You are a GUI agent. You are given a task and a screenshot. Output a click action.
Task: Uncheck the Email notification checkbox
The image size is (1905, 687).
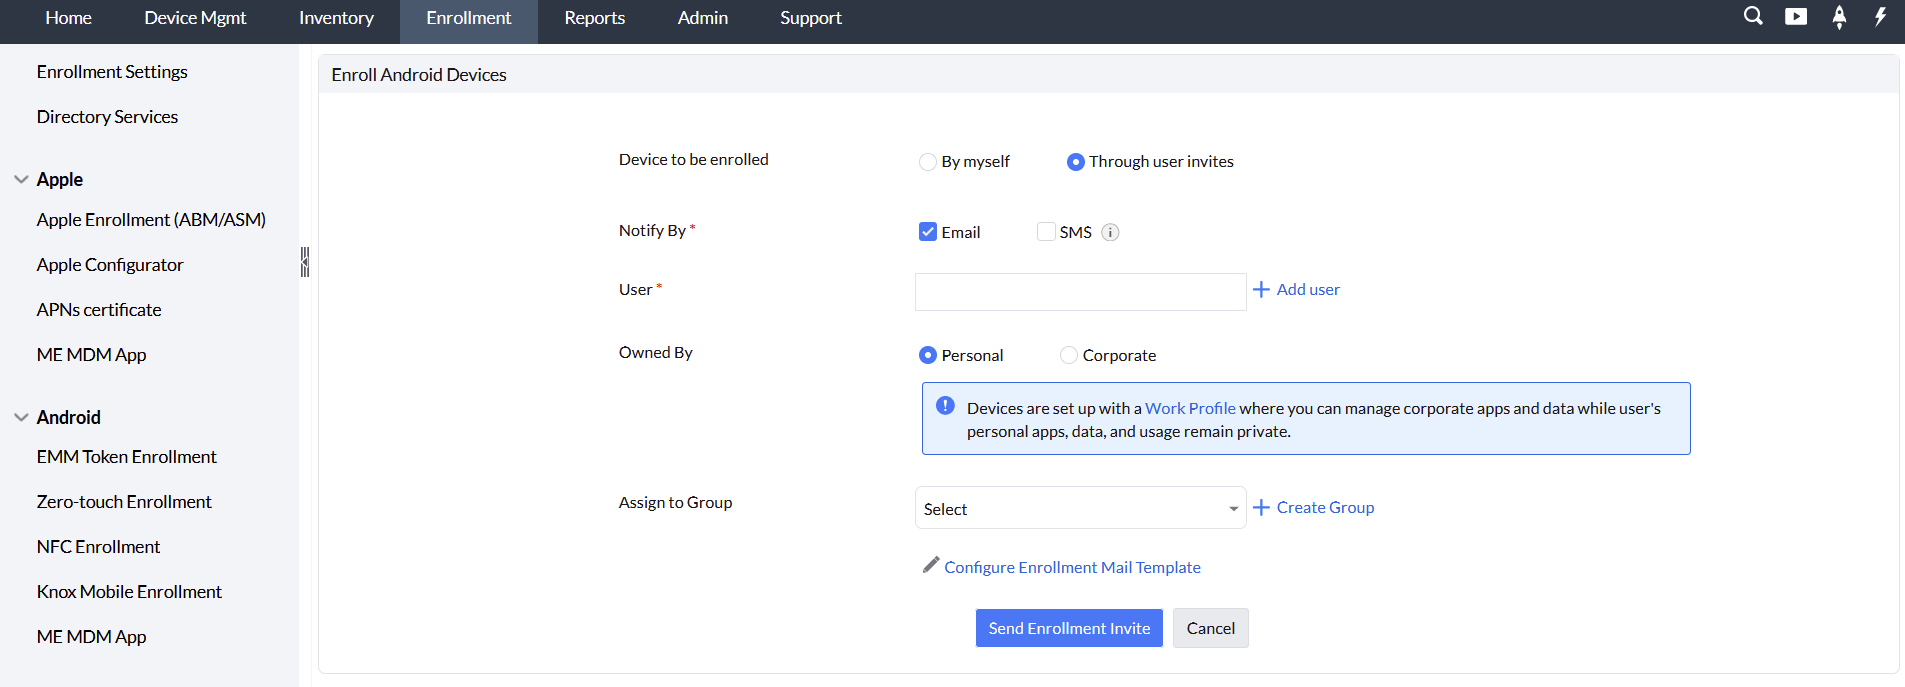[928, 232]
